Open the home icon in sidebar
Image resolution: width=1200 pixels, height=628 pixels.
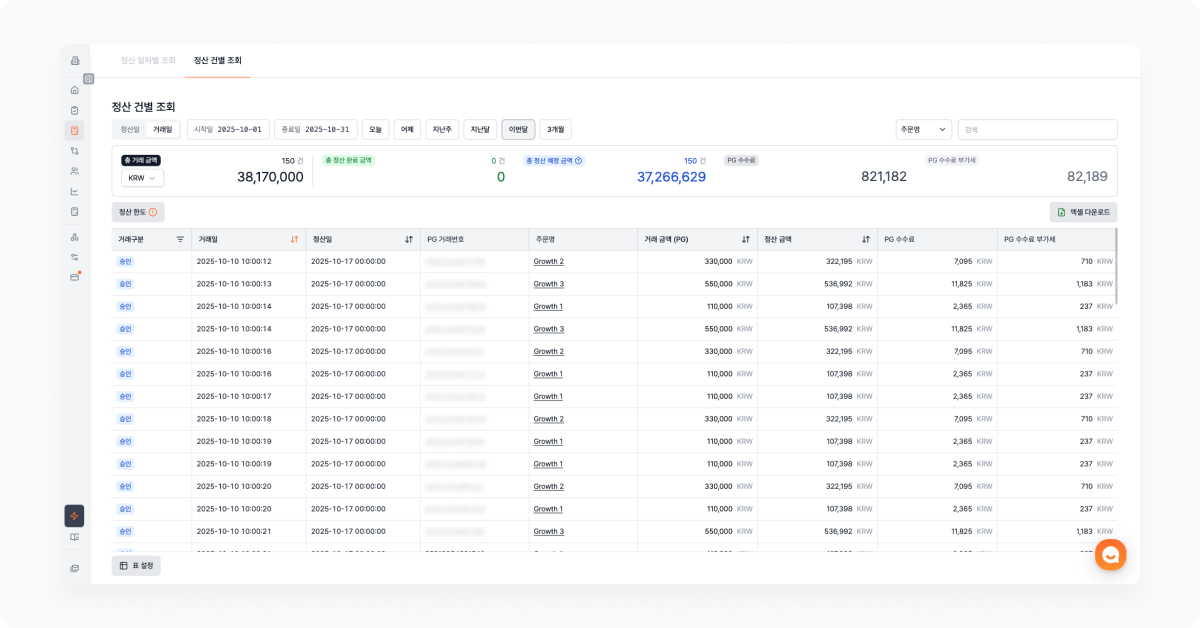(x=74, y=90)
